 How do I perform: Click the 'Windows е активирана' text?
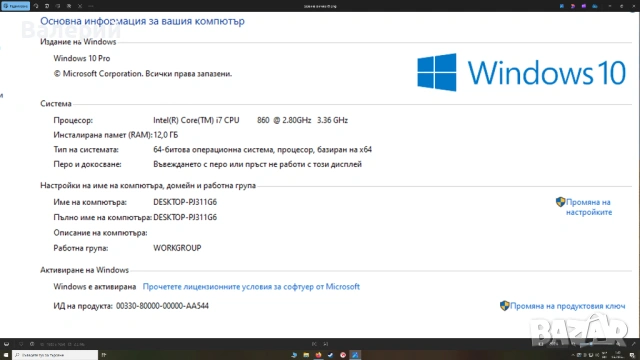(x=95, y=287)
